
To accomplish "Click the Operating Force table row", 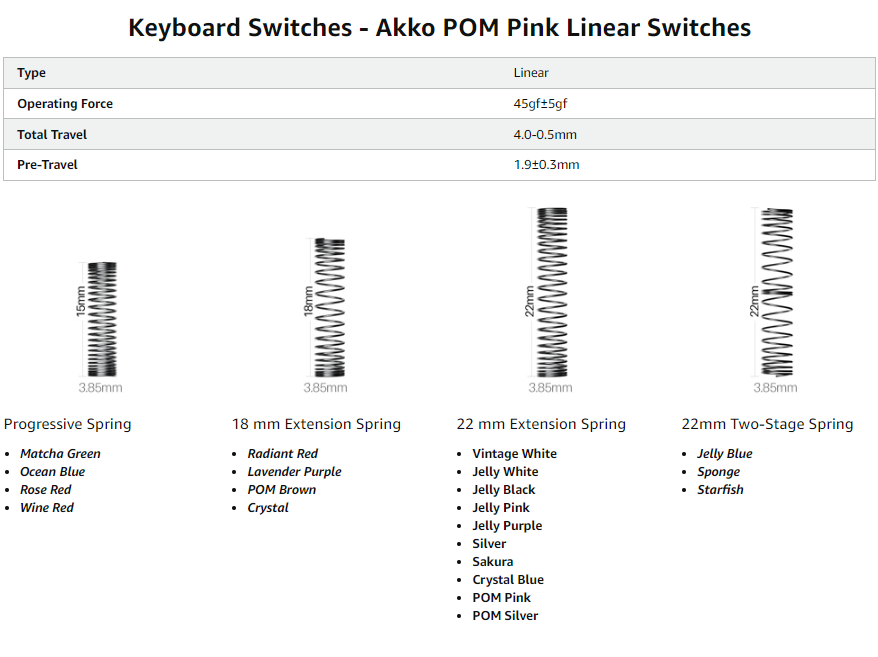I will coord(440,104).
